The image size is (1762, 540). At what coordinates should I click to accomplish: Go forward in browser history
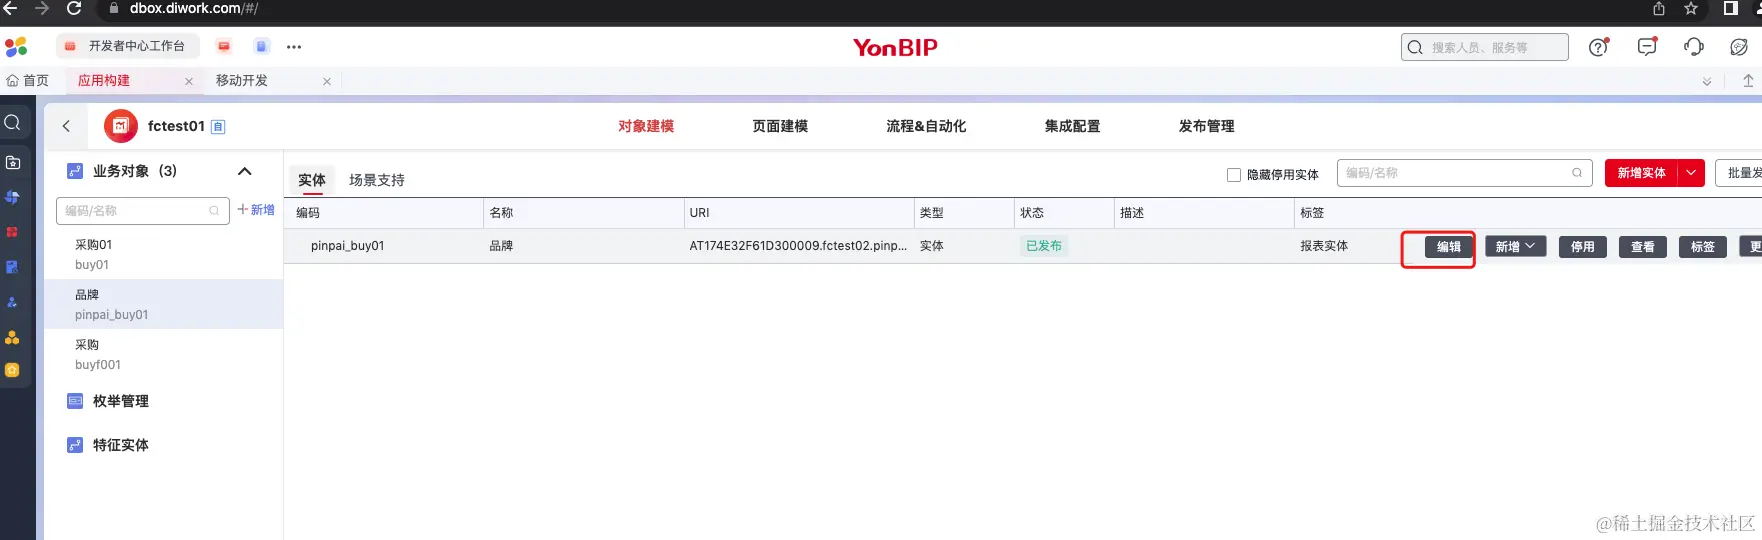42,8
